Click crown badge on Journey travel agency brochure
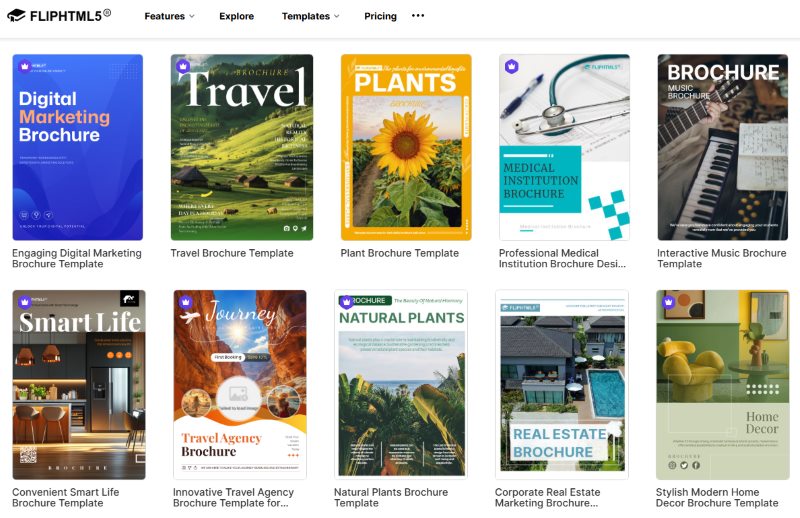Image resolution: width=800 pixels, height=518 pixels. pyautogui.click(x=185, y=303)
